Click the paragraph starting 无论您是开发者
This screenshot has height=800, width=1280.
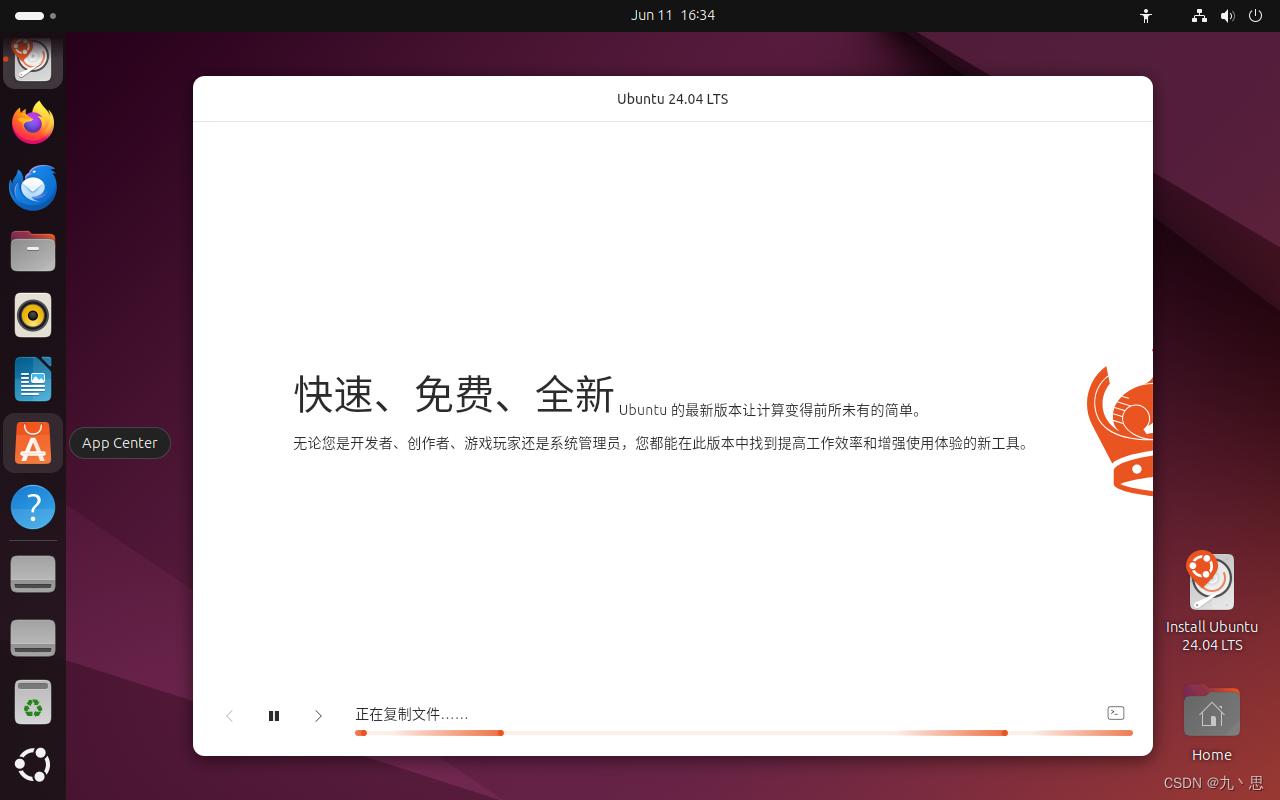pos(661,443)
